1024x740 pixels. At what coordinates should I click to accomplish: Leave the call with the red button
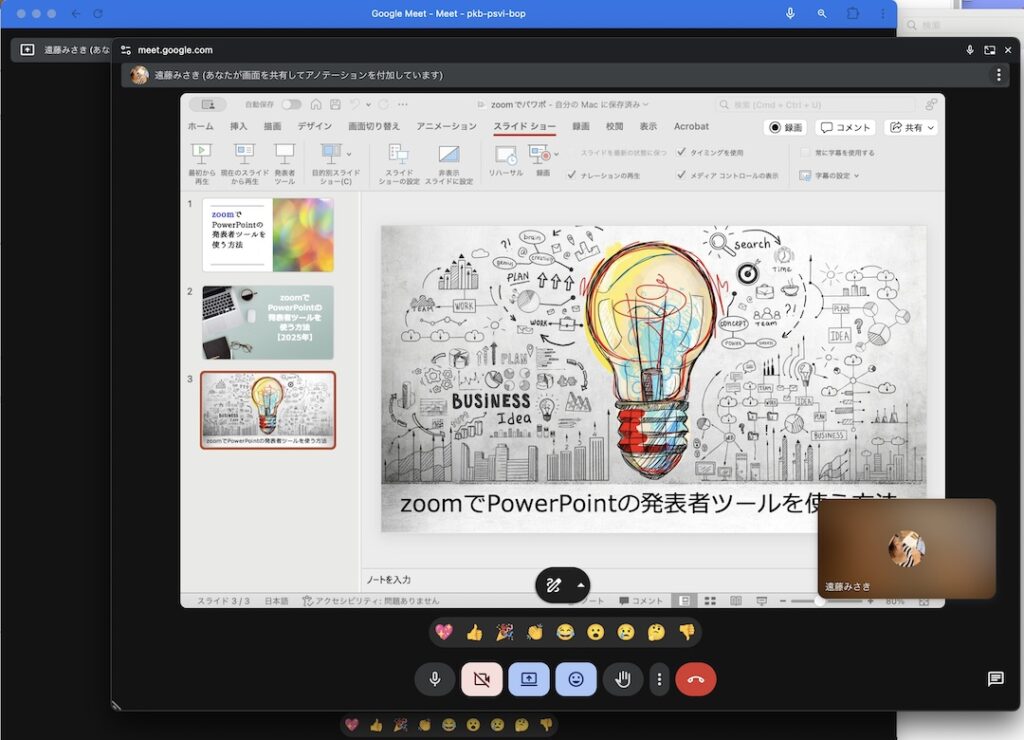pyautogui.click(x=696, y=679)
